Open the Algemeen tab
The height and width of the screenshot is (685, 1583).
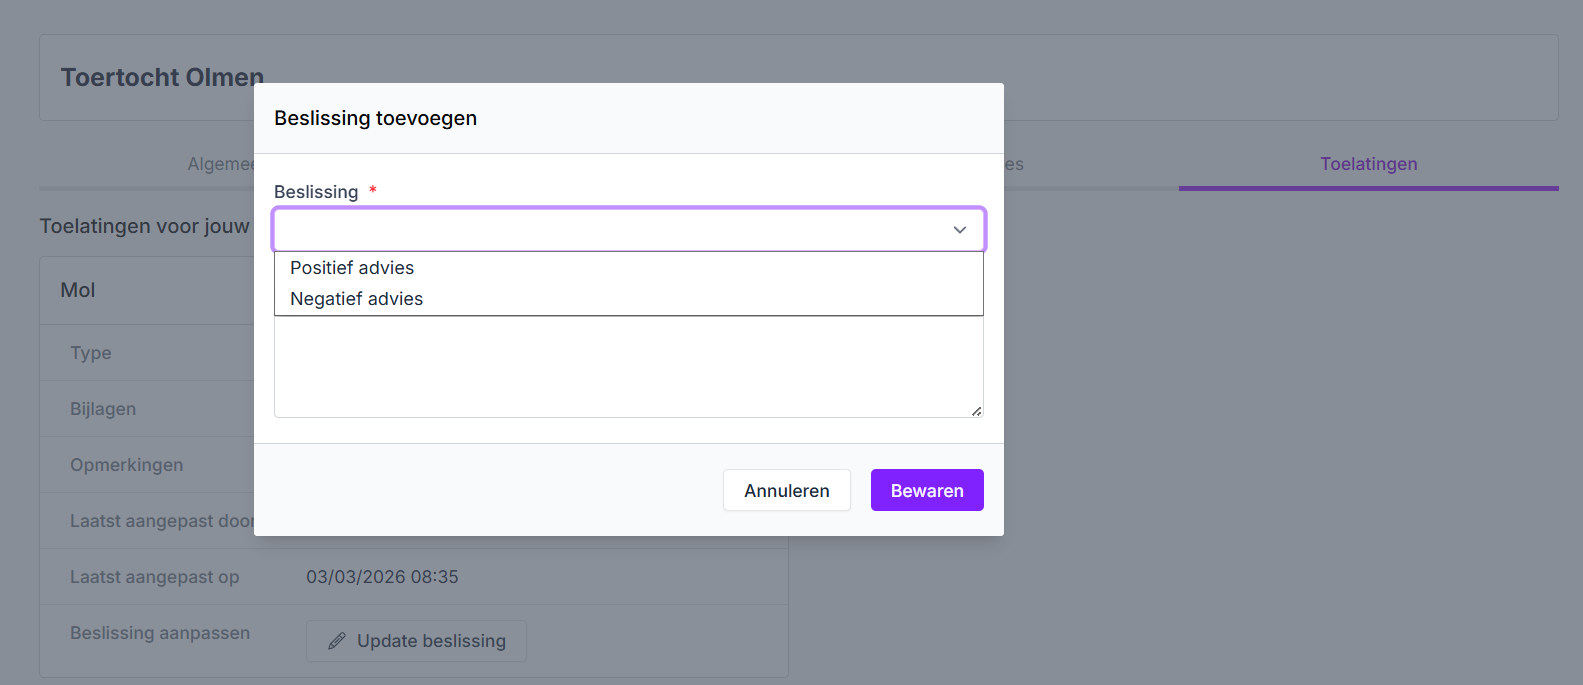(x=221, y=164)
